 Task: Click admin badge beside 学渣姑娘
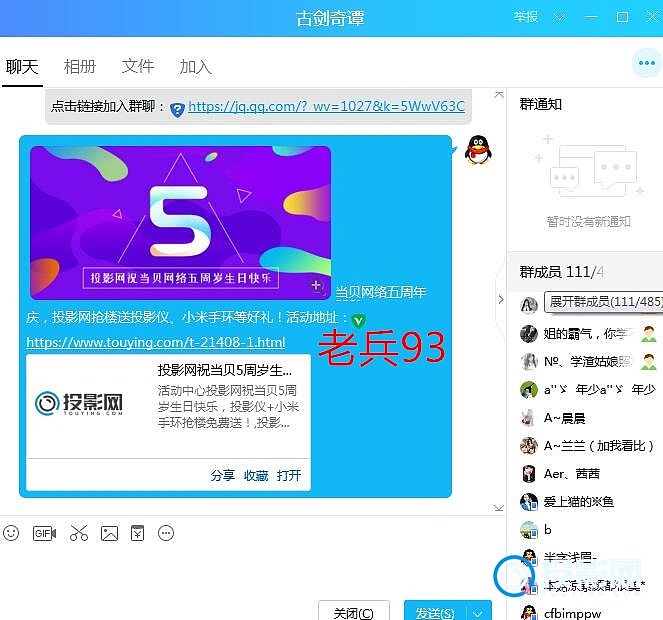click(x=648, y=362)
